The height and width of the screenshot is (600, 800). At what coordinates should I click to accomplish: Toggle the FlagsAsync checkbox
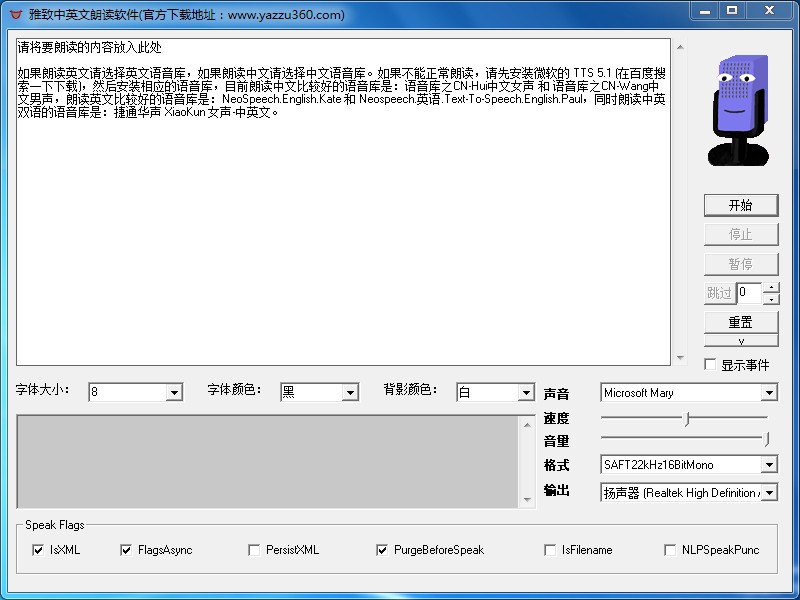click(x=126, y=550)
